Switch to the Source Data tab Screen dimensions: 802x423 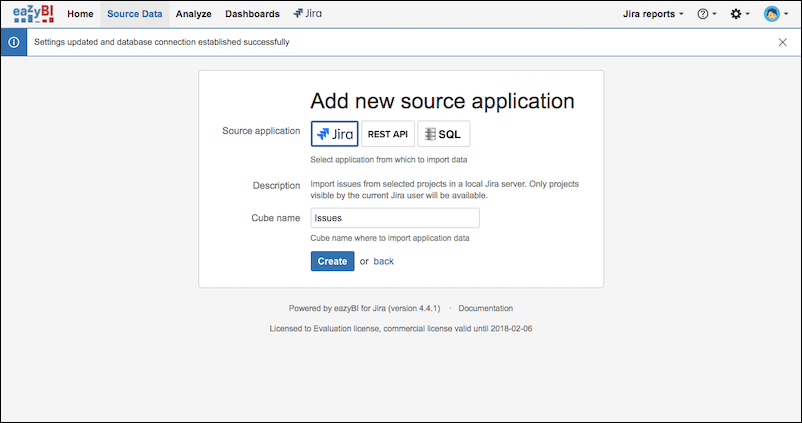click(x=134, y=14)
